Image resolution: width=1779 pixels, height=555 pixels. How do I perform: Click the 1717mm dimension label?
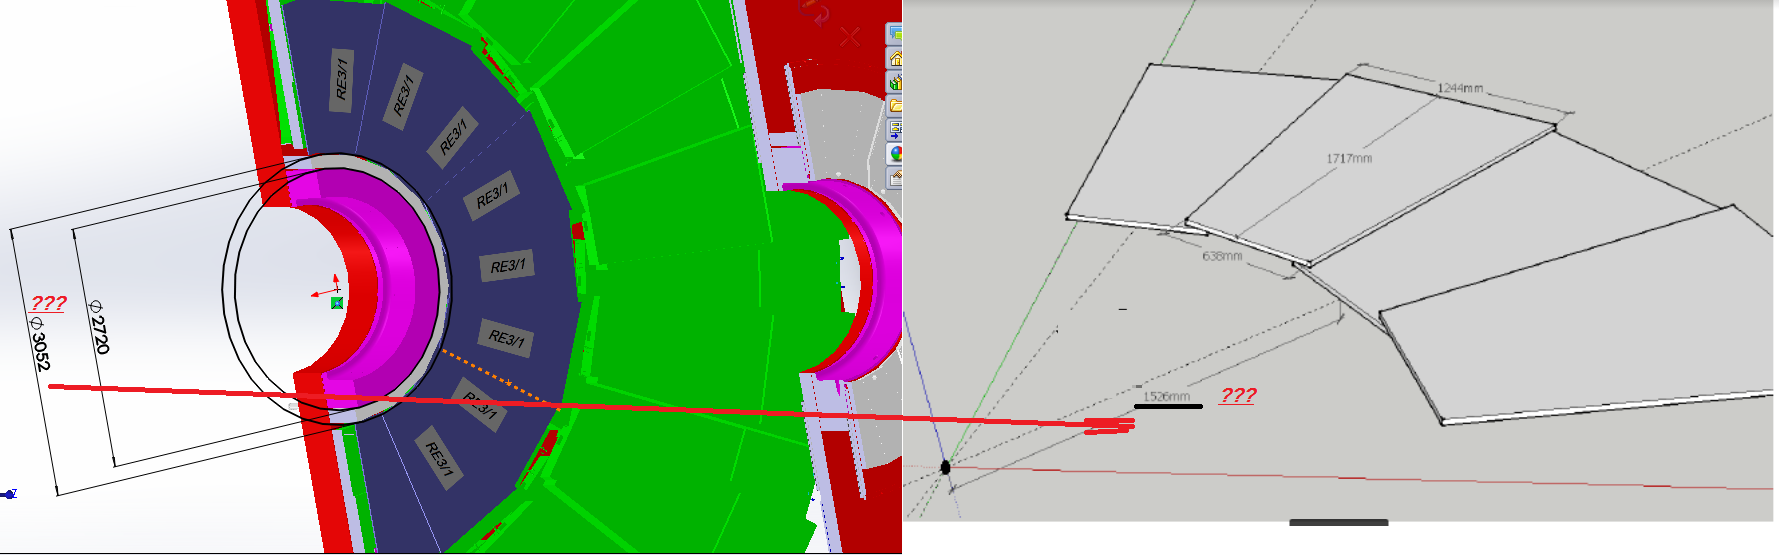tap(1349, 159)
